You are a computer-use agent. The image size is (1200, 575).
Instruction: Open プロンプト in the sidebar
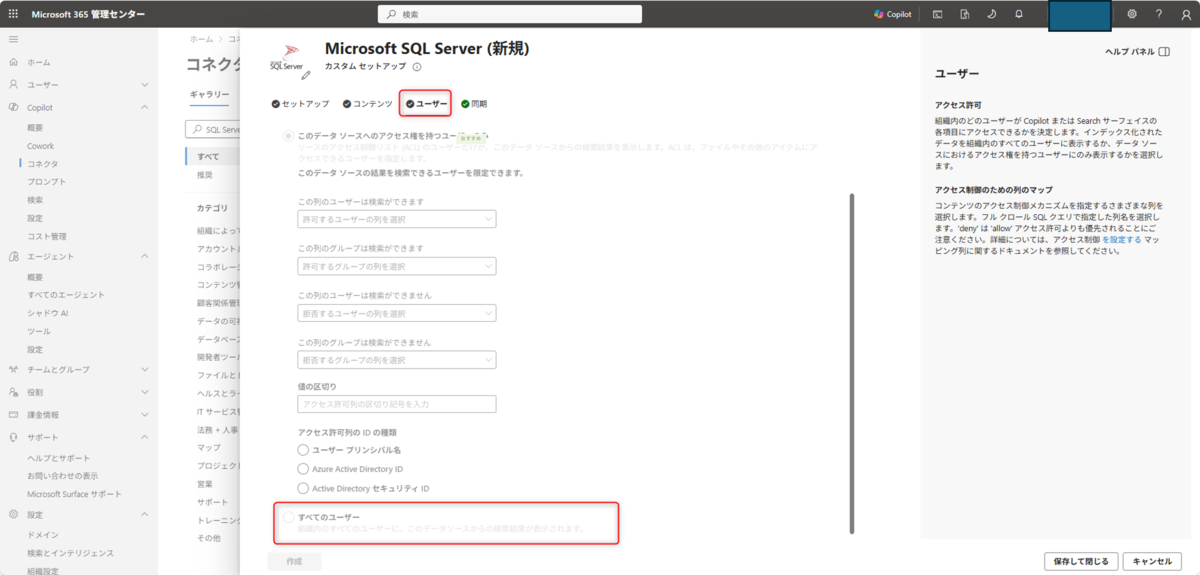(47, 181)
